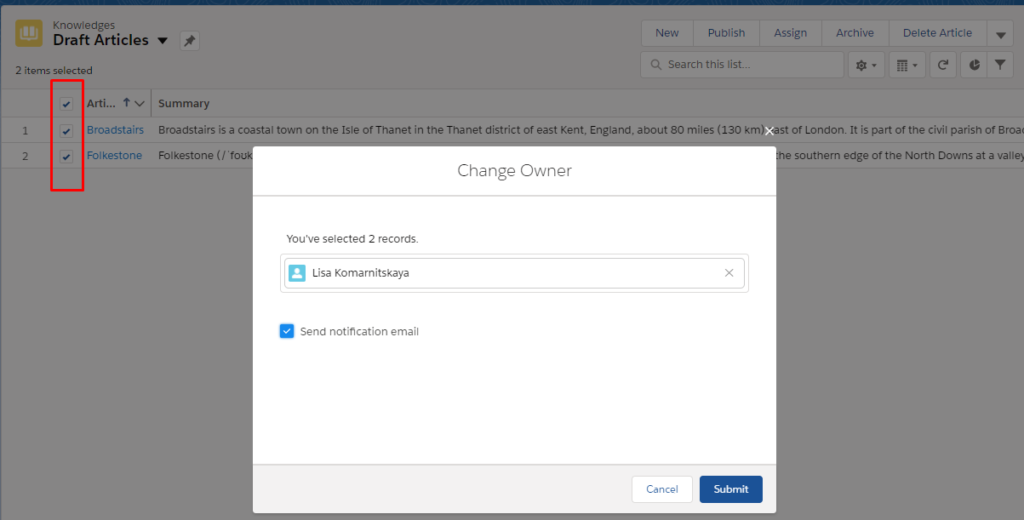Click the "You've selected 2 records" text

pyautogui.click(x=352, y=239)
